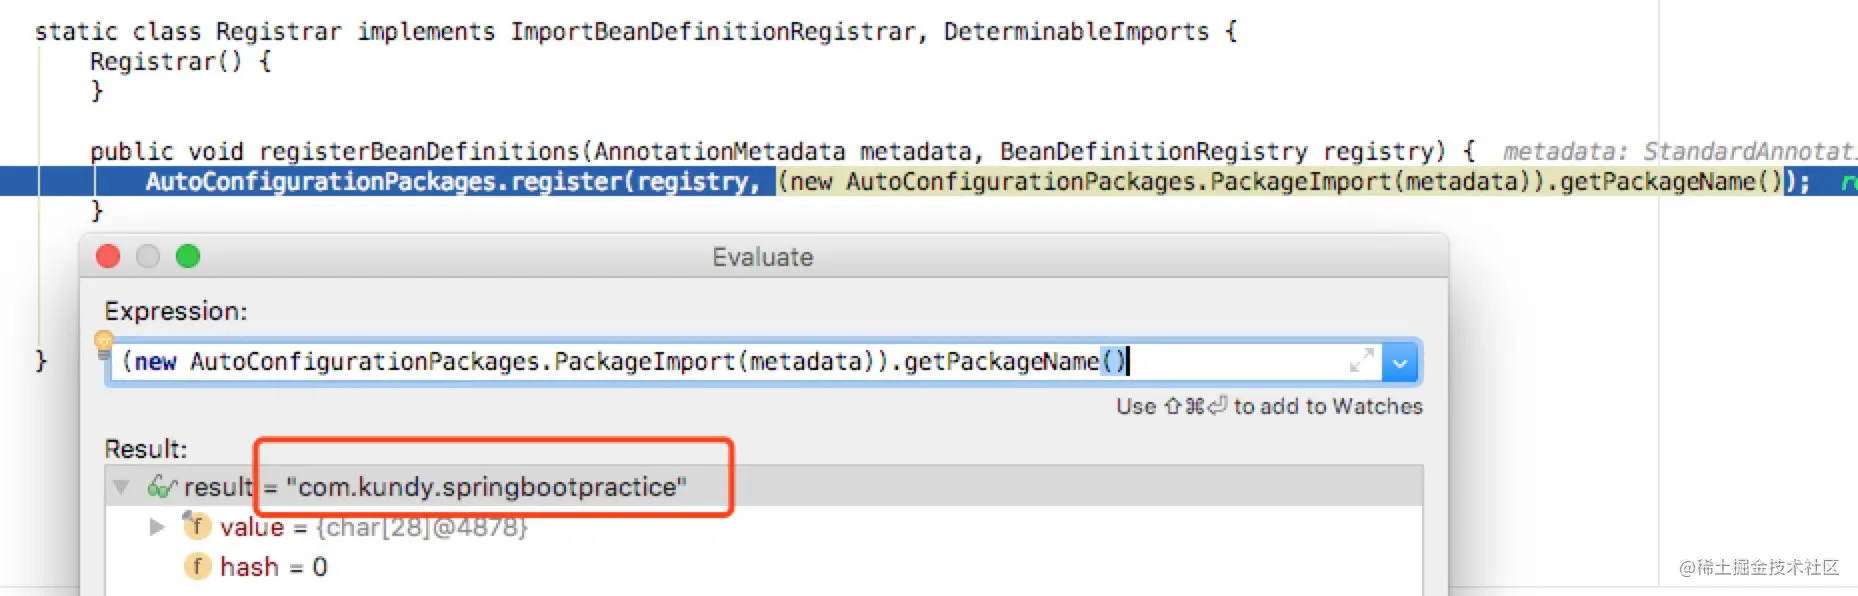This screenshot has height=596, width=1858.
Task: Click the expression input field
Action: (745, 362)
